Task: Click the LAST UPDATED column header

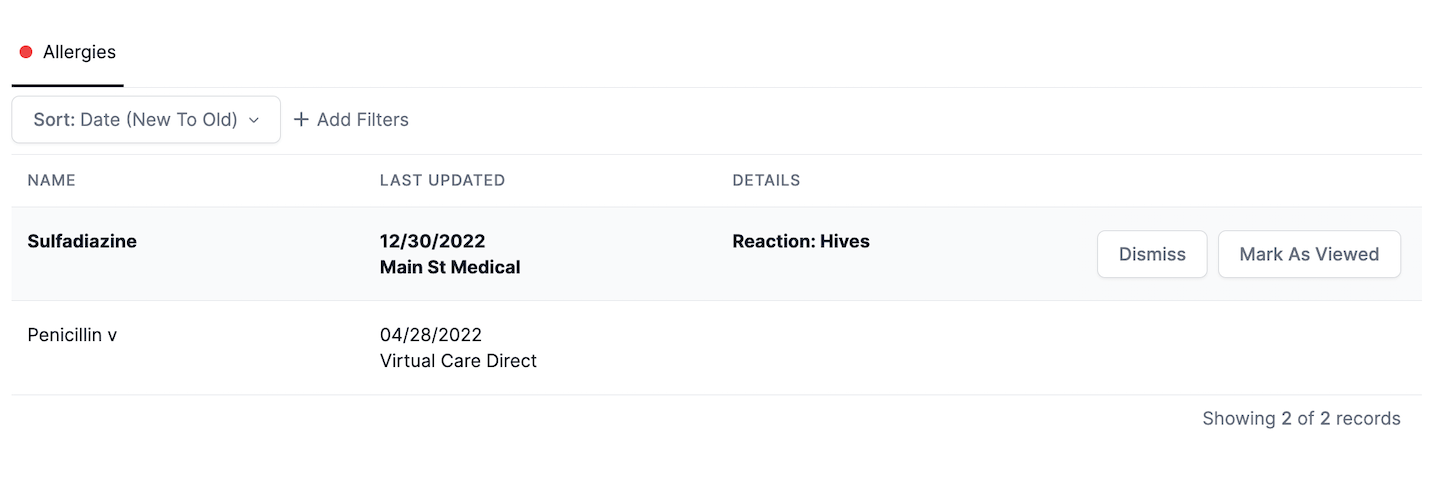Action: tap(442, 181)
